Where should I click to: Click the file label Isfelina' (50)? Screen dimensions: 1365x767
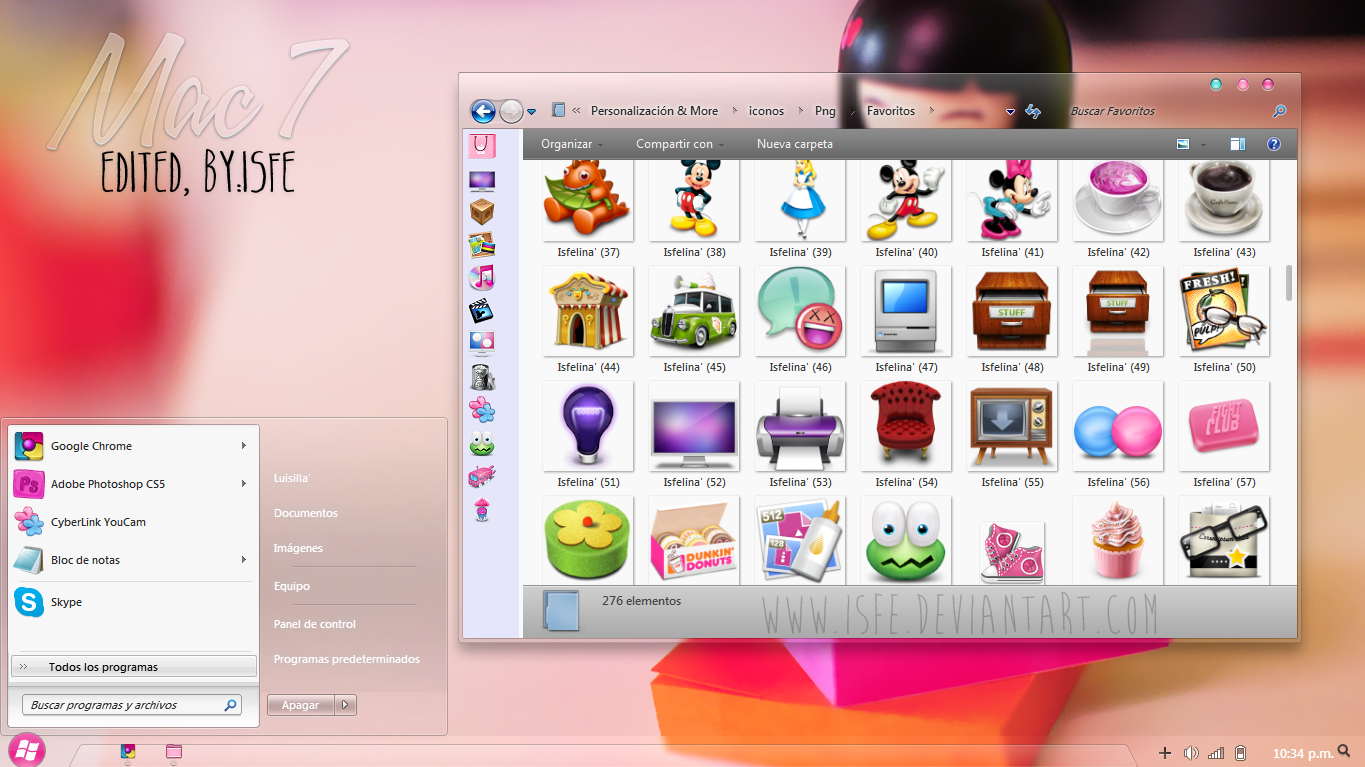1224,367
